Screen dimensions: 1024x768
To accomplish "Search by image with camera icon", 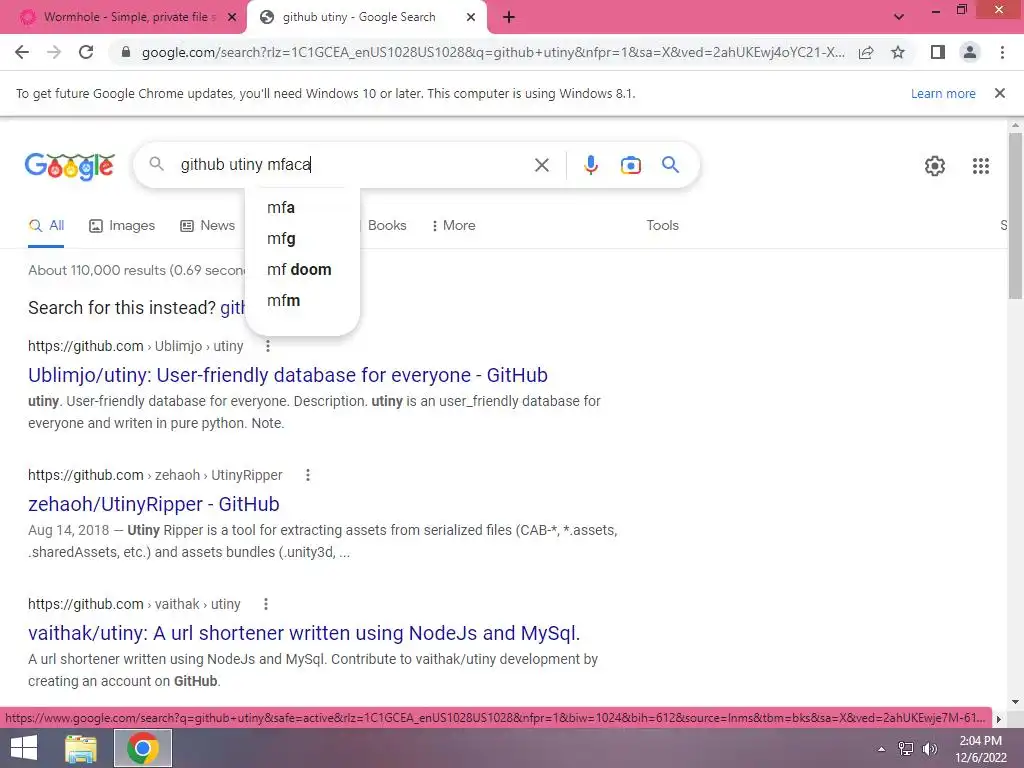I will (630, 165).
